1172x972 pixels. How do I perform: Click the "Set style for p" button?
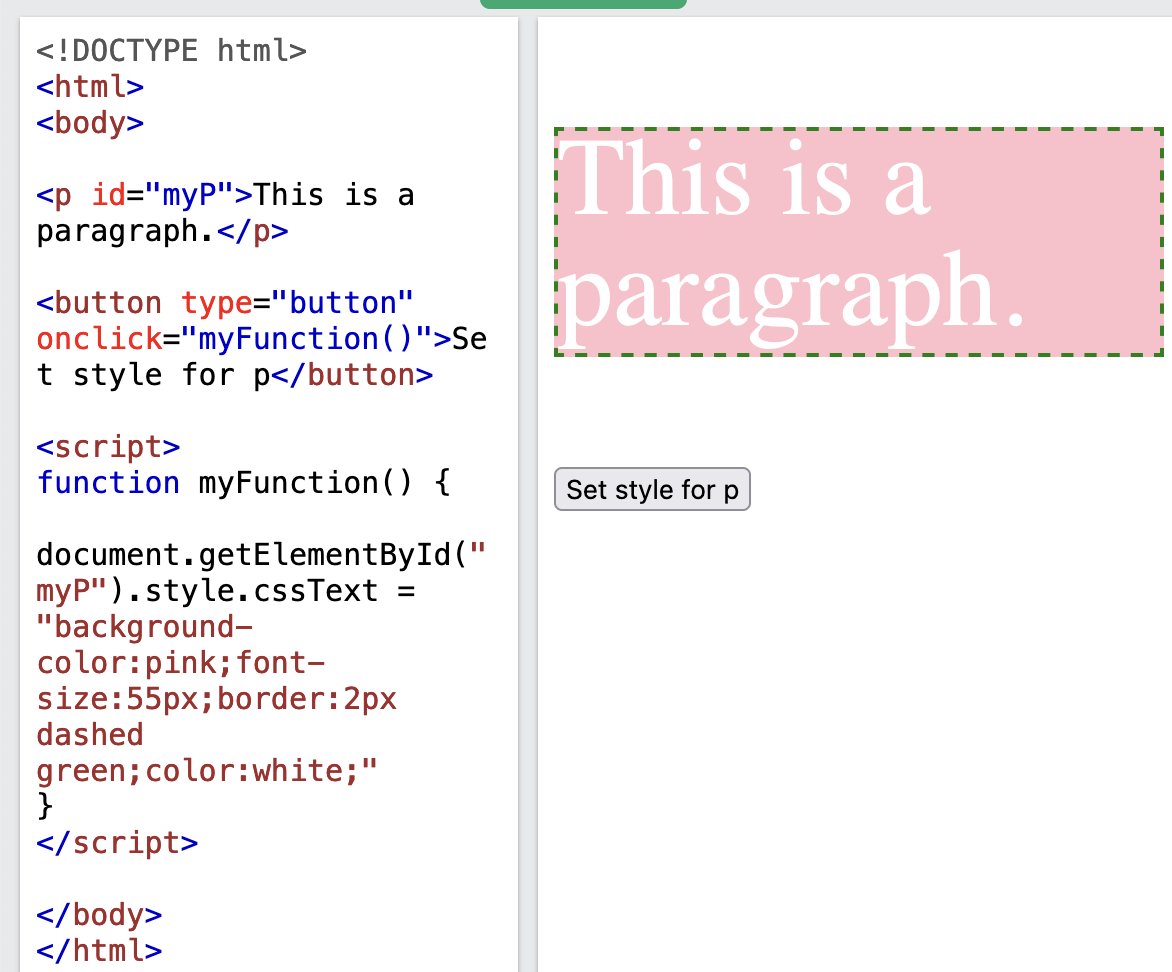(652, 489)
